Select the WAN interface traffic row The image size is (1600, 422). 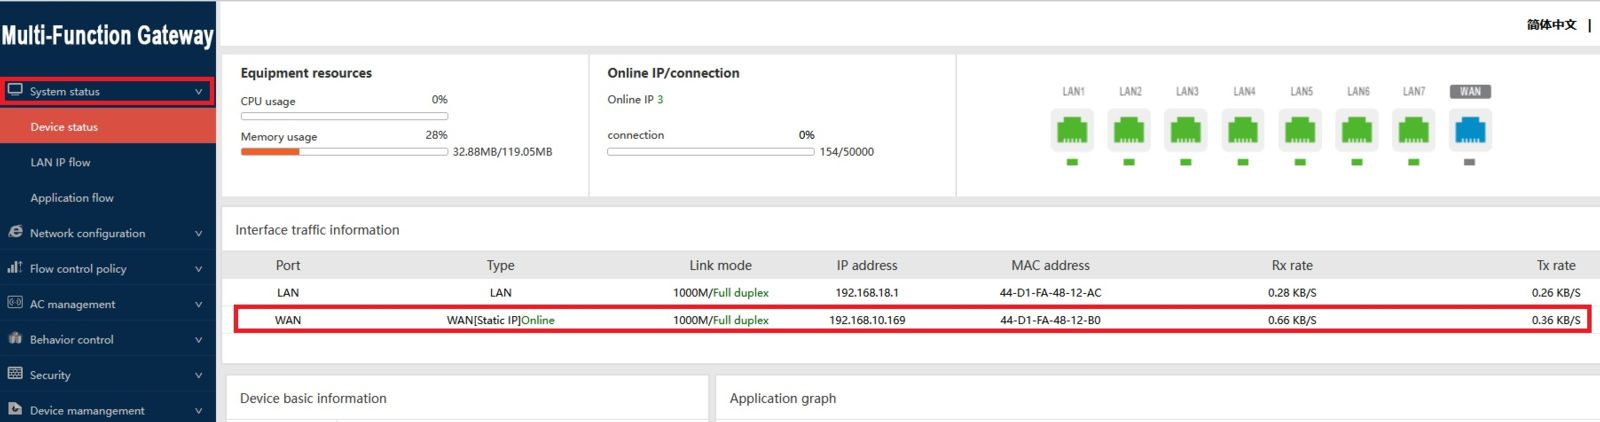pyautogui.click(x=911, y=320)
